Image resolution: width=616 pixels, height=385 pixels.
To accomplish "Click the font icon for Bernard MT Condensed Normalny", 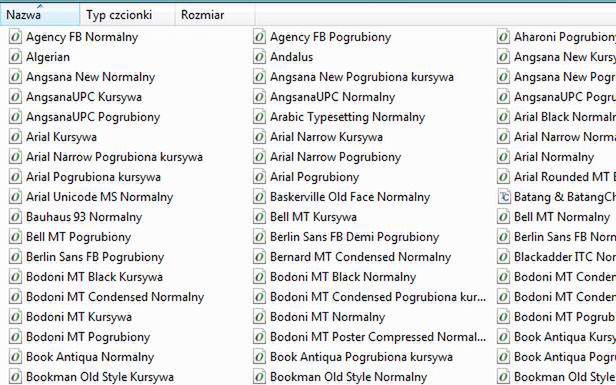I will (x=259, y=257).
